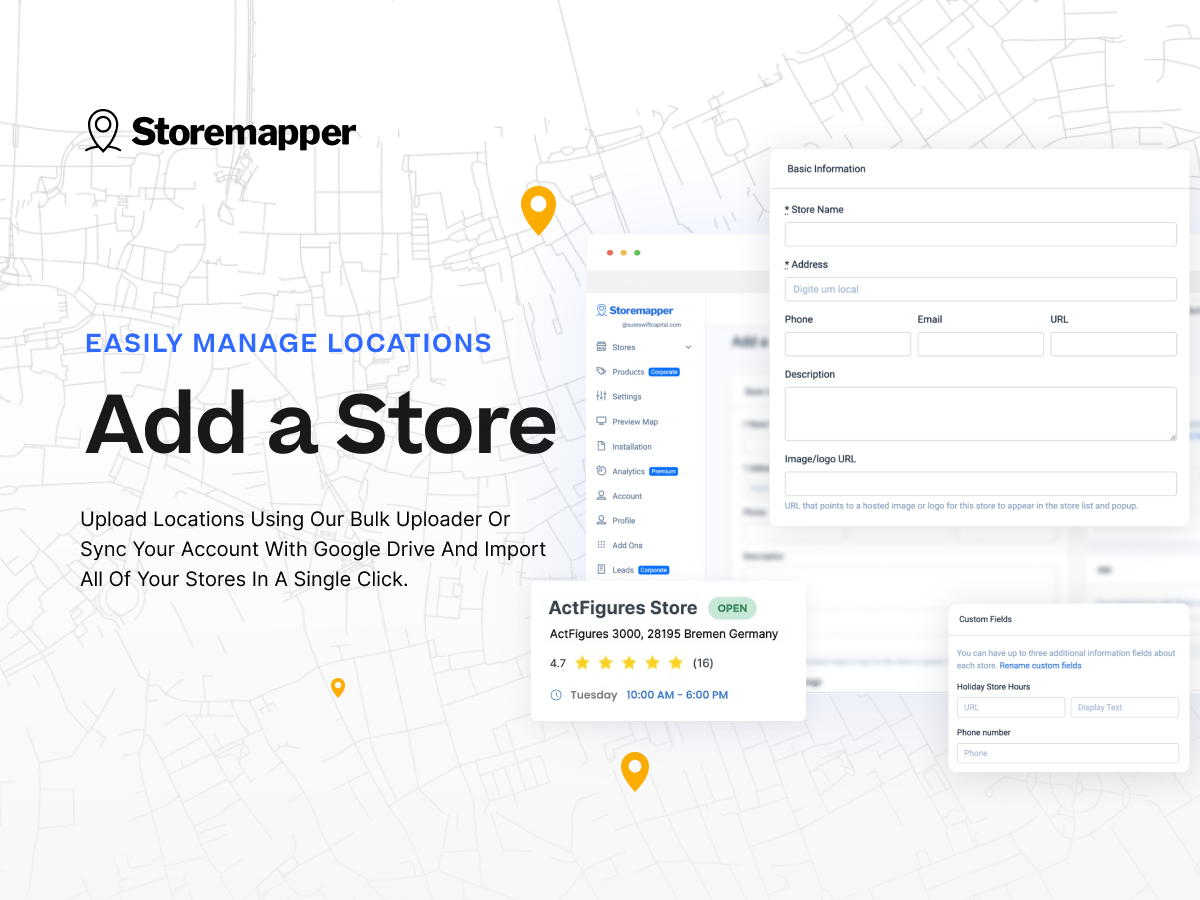The width and height of the screenshot is (1200, 900).
Task: Click the @sureswiftcapital.com account text
Action: point(651,325)
